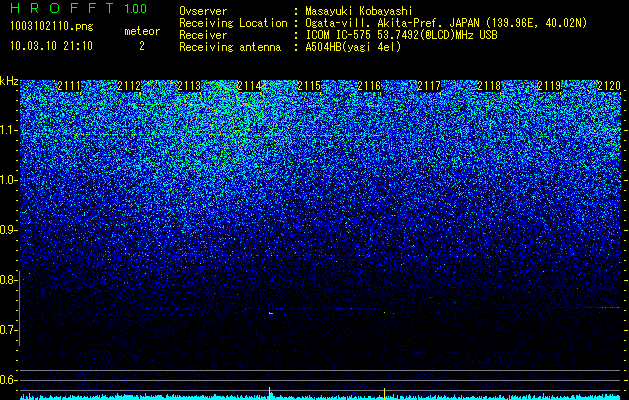
Task: Click the 1.1 kHz axis label
Action: point(8,130)
